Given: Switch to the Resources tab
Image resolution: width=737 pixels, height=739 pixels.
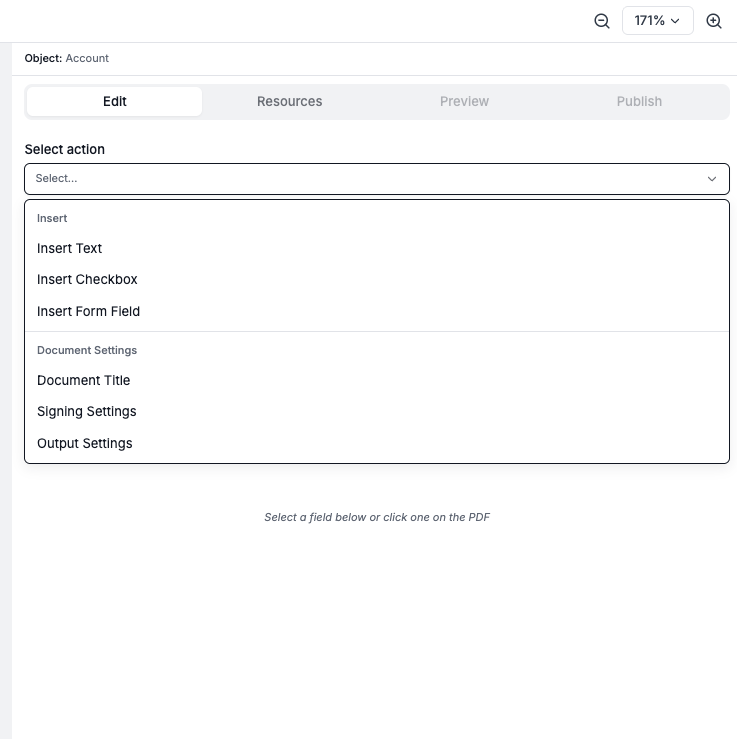Looking at the screenshot, I should [x=289, y=101].
